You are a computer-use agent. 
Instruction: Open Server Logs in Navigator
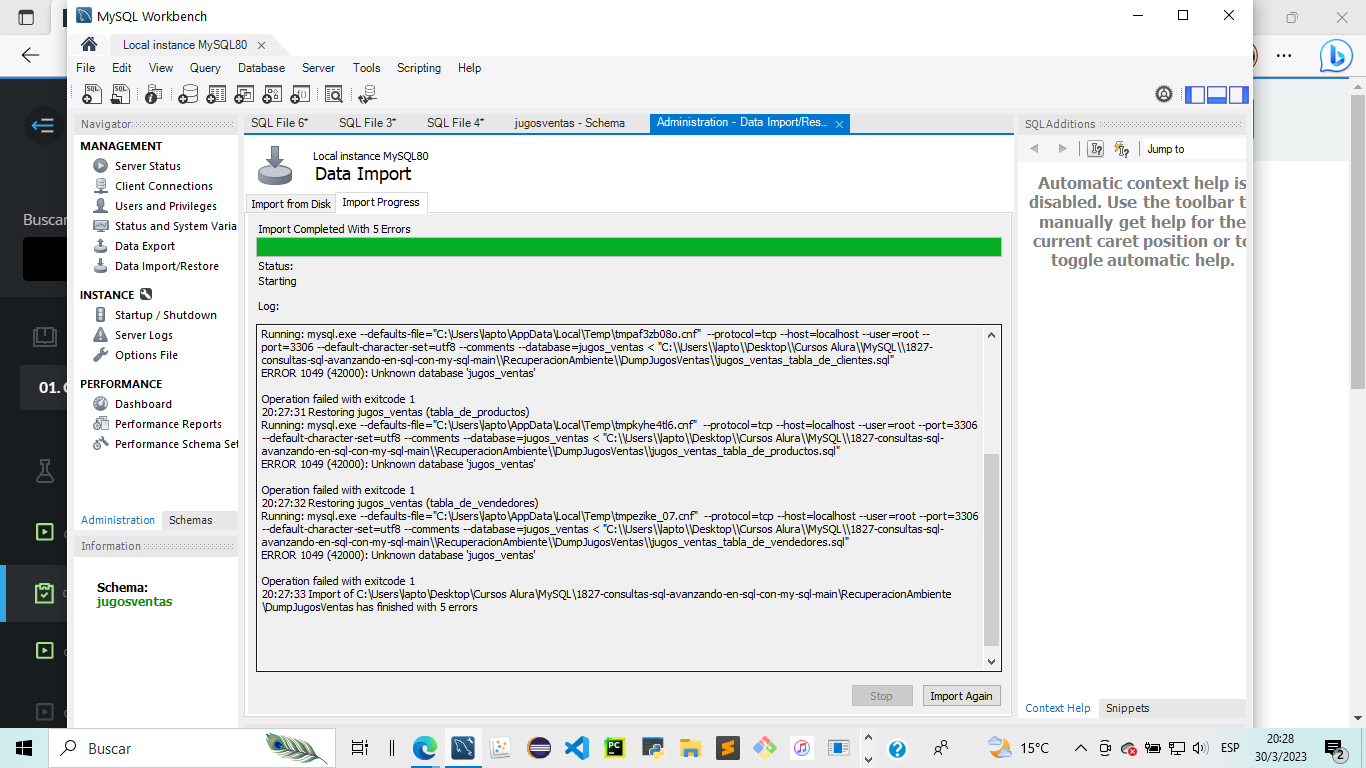point(143,335)
